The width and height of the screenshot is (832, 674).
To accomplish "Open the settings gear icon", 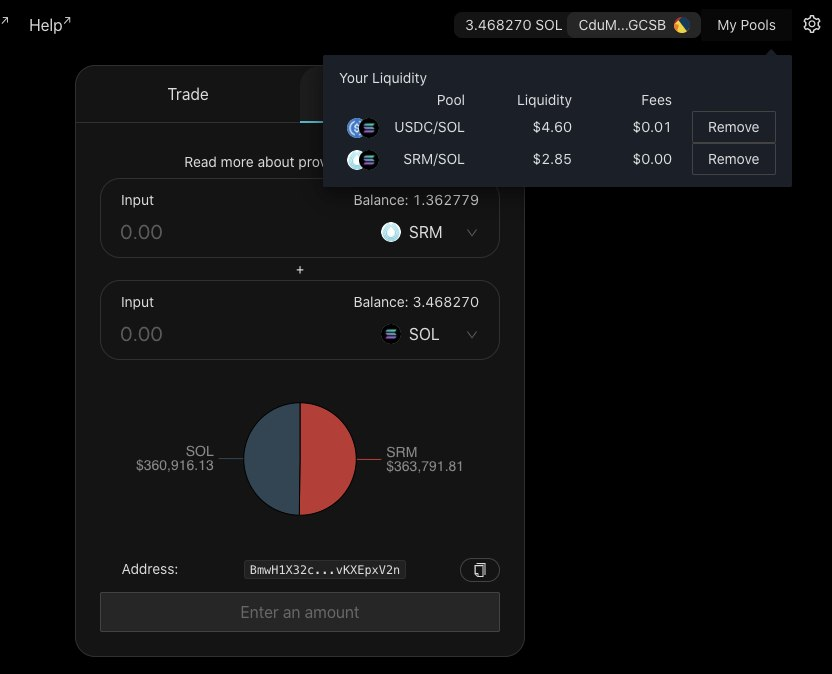I will (x=811, y=24).
